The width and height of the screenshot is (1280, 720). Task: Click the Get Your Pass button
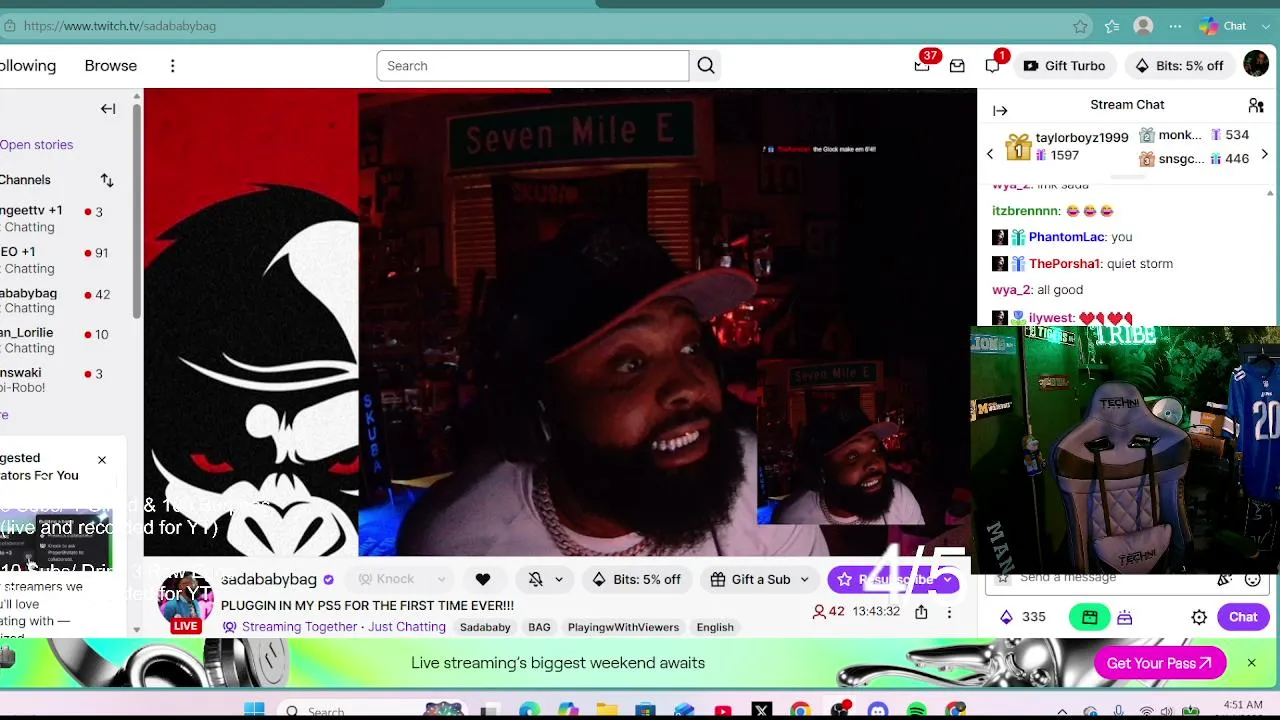[1160, 663]
